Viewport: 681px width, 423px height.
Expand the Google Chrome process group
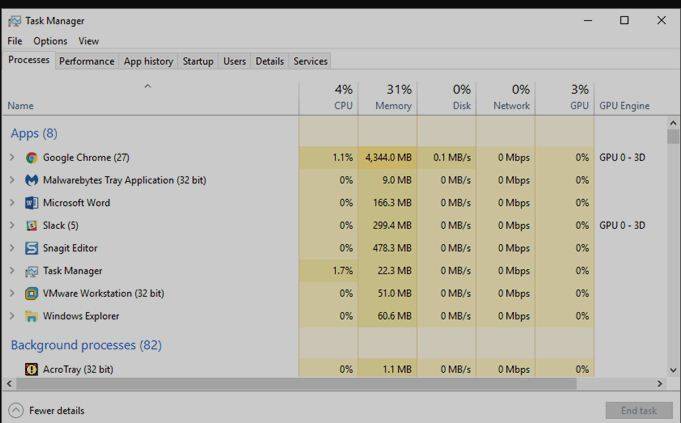coord(12,158)
